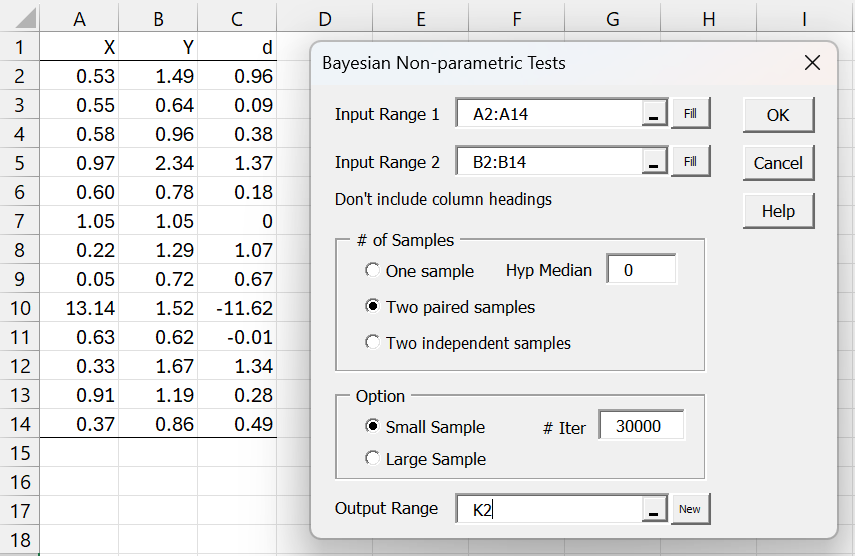Click cell with value 1.49
855x556 pixels.
tap(158, 76)
